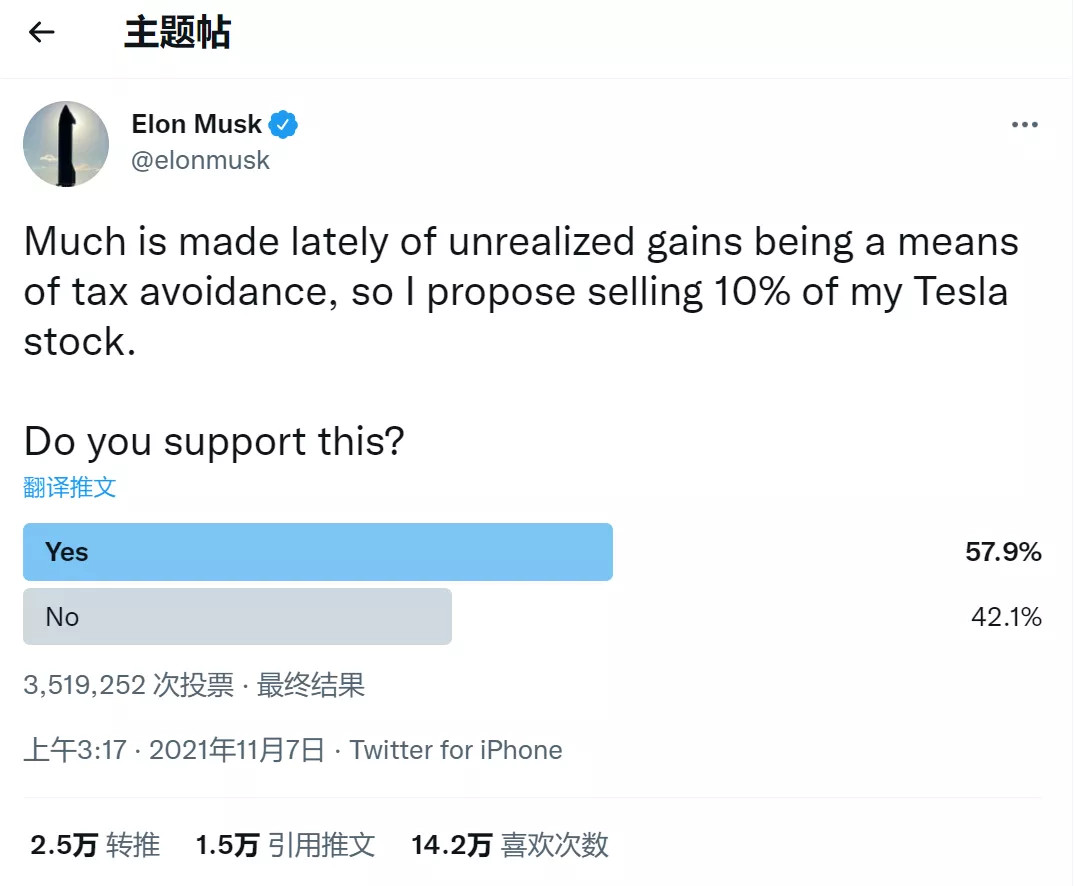The image size is (1074, 886).
Task: Click the Twitter for iPhone source link
Action: [456, 750]
